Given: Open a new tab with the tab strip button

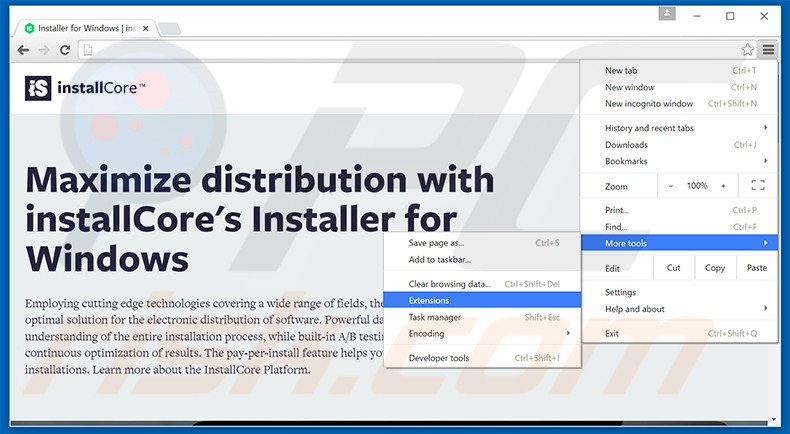Looking at the screenshot, I should point(170,29).
